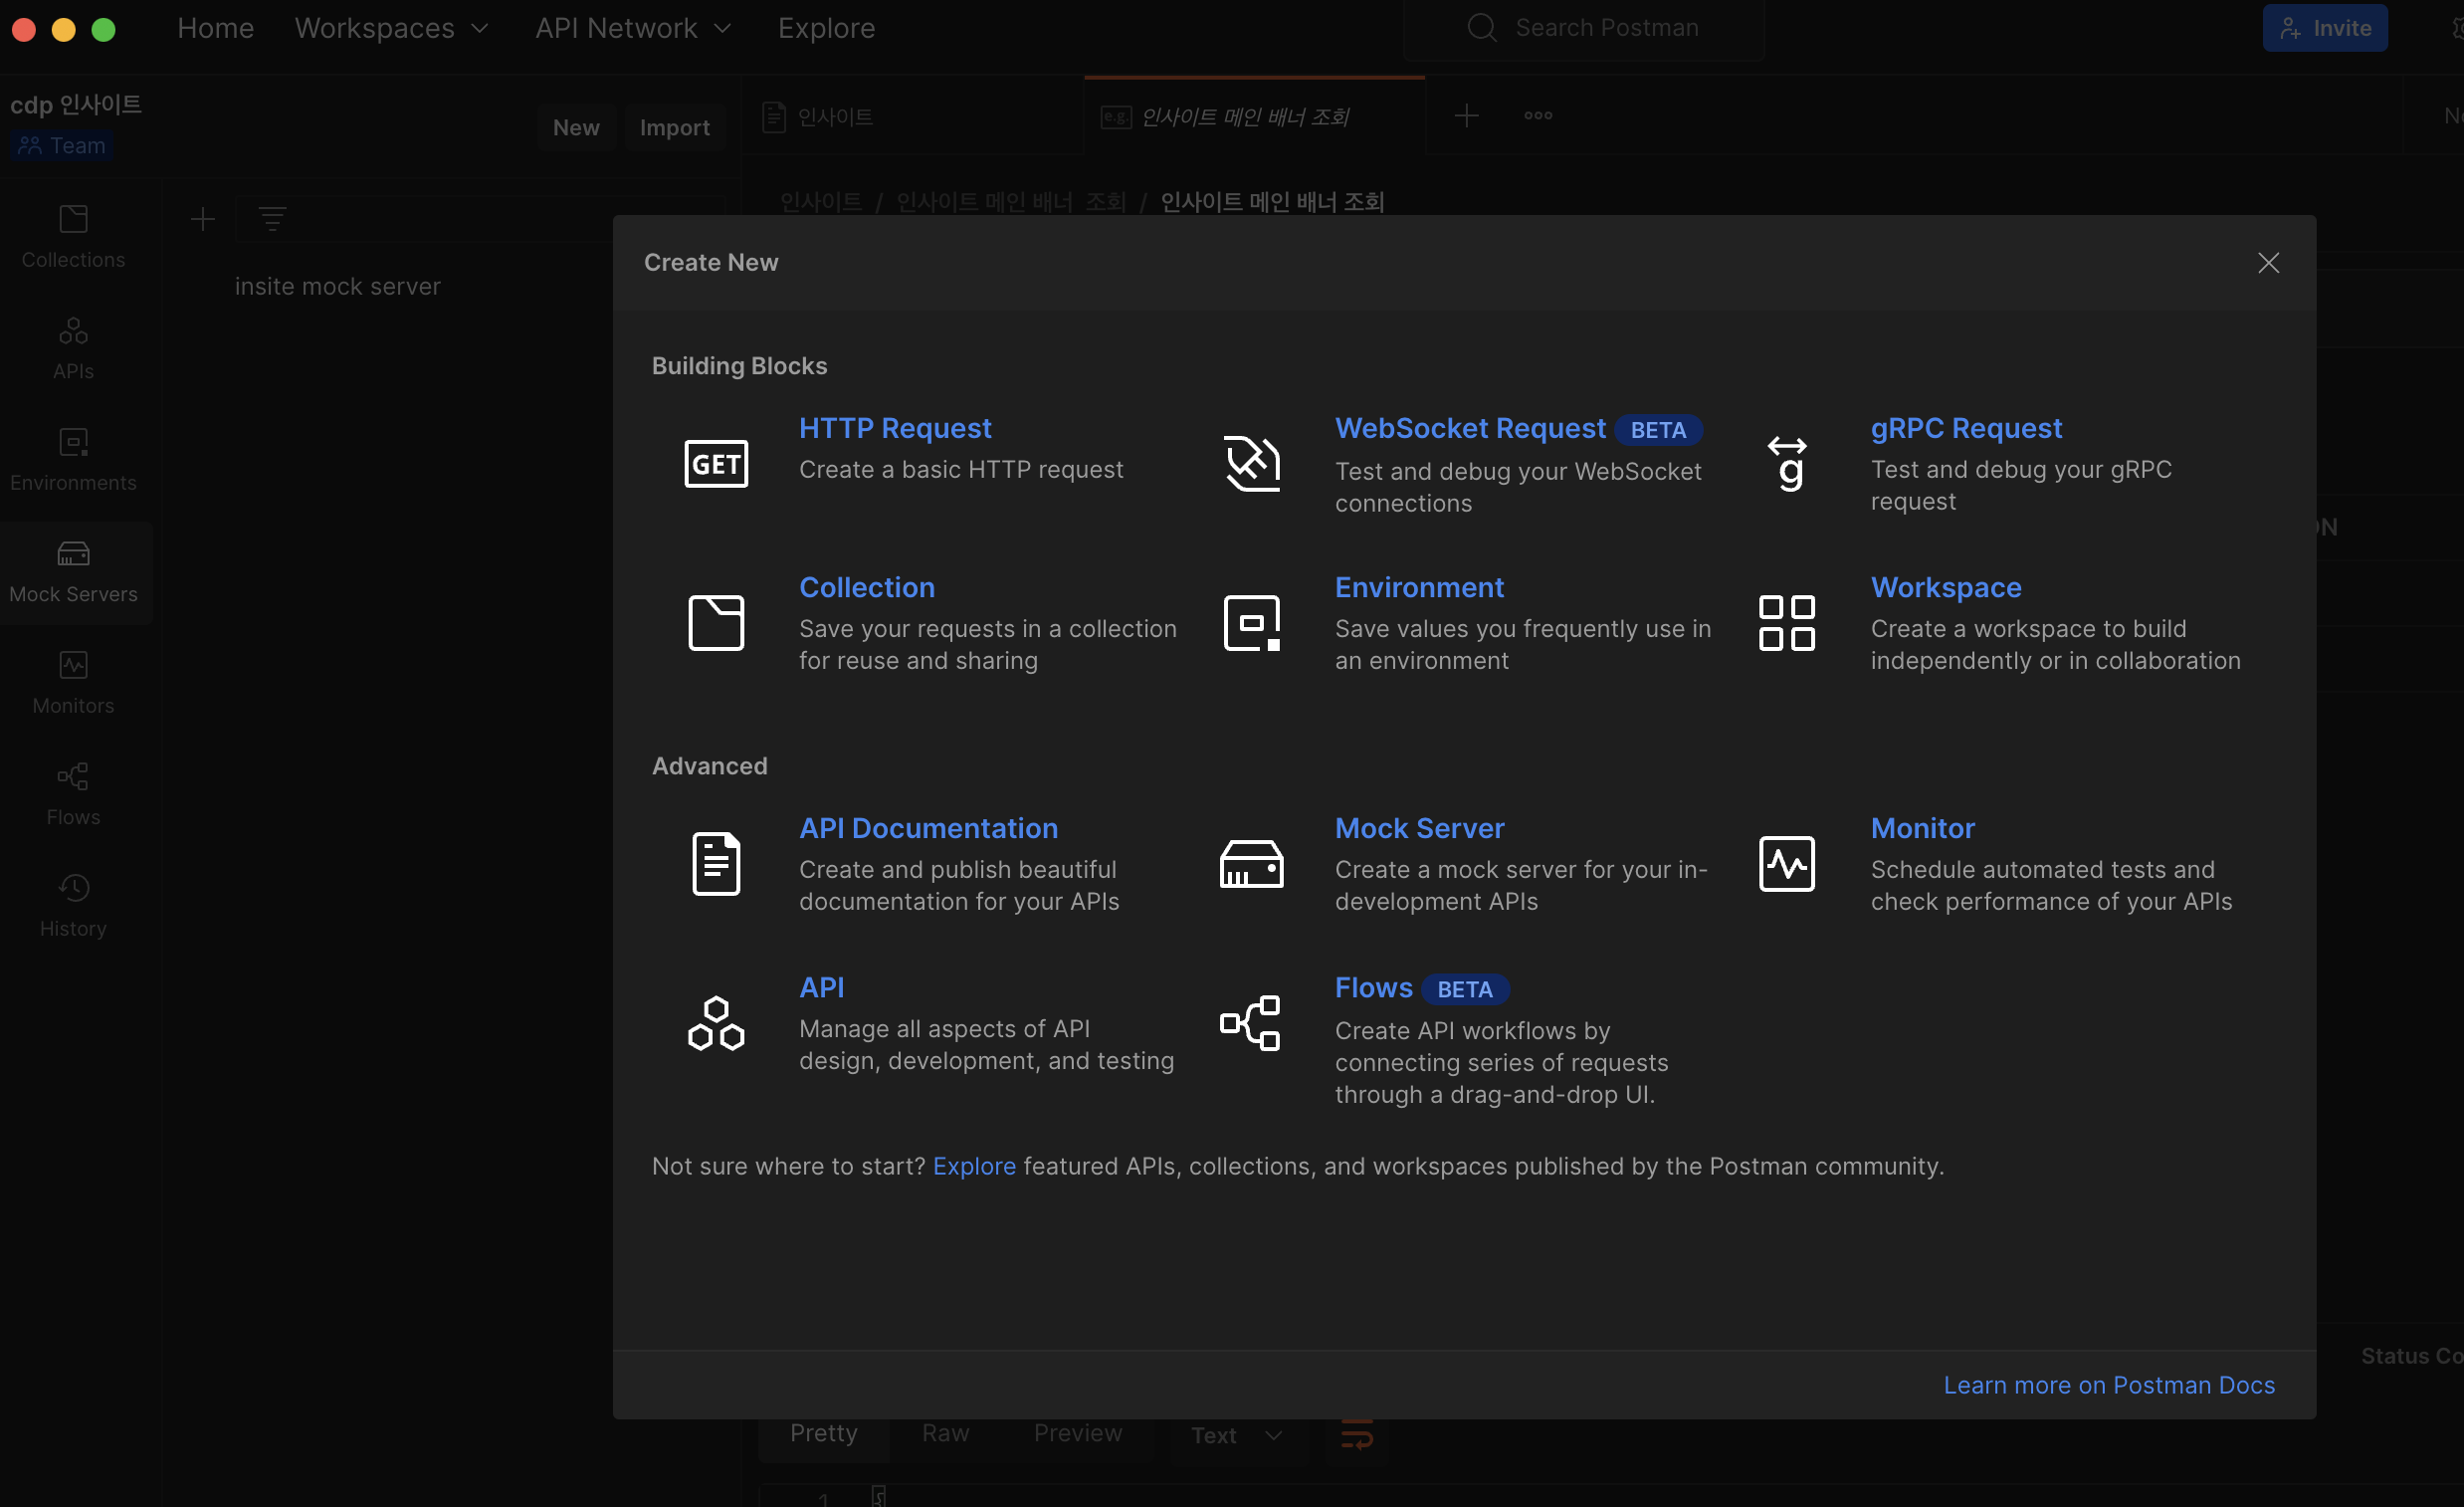Expand the Workspaces dropdown menu
Image resolution: width=2464 pixels, height=1507 pixels.
click(391, 28)
